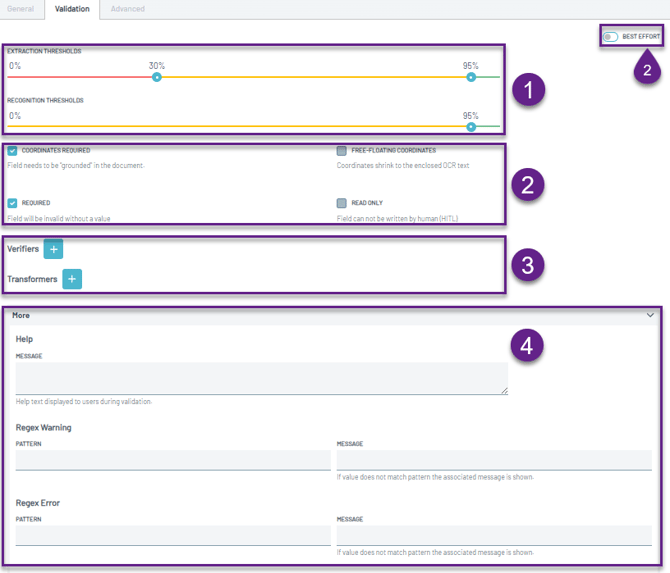The width and height of the screenshot is (670, 573).
Task: Click the purple callout badge numbered 3
Action: click(x=527, y=265)
